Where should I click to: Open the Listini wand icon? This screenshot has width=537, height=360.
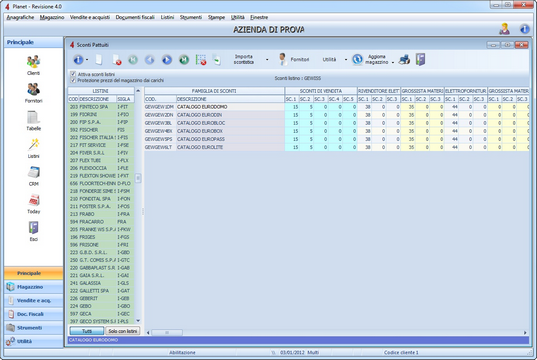click(33, 145)
